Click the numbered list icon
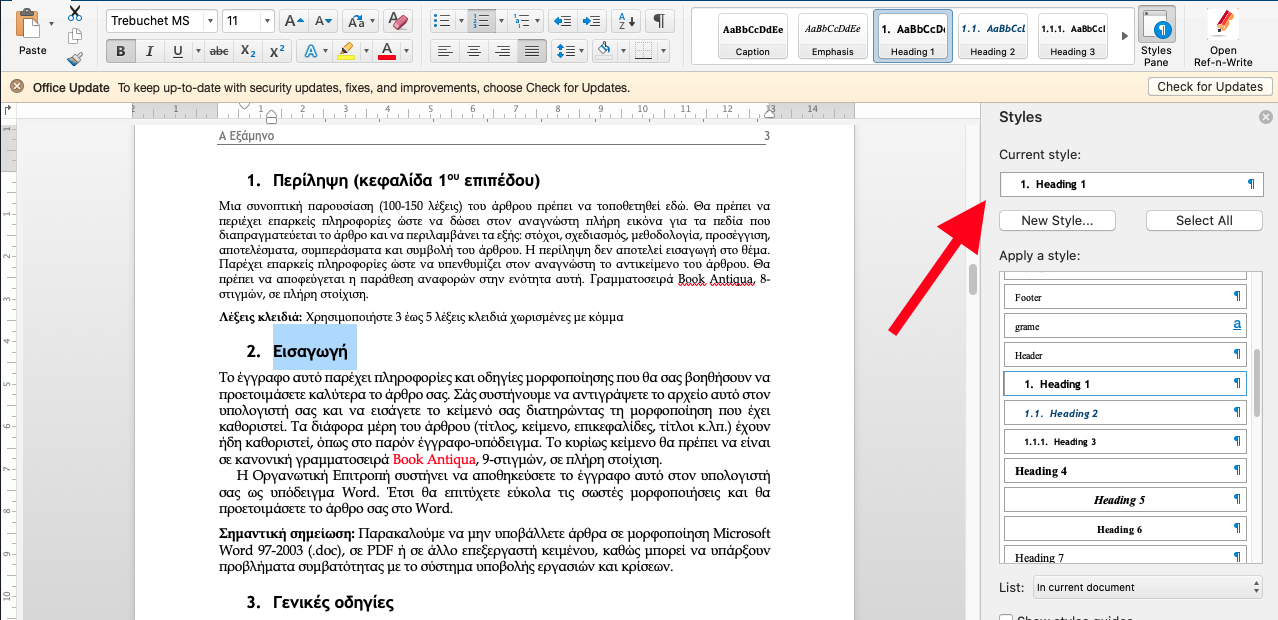The height and width of the screenshot is (620, 1278). 480,21
